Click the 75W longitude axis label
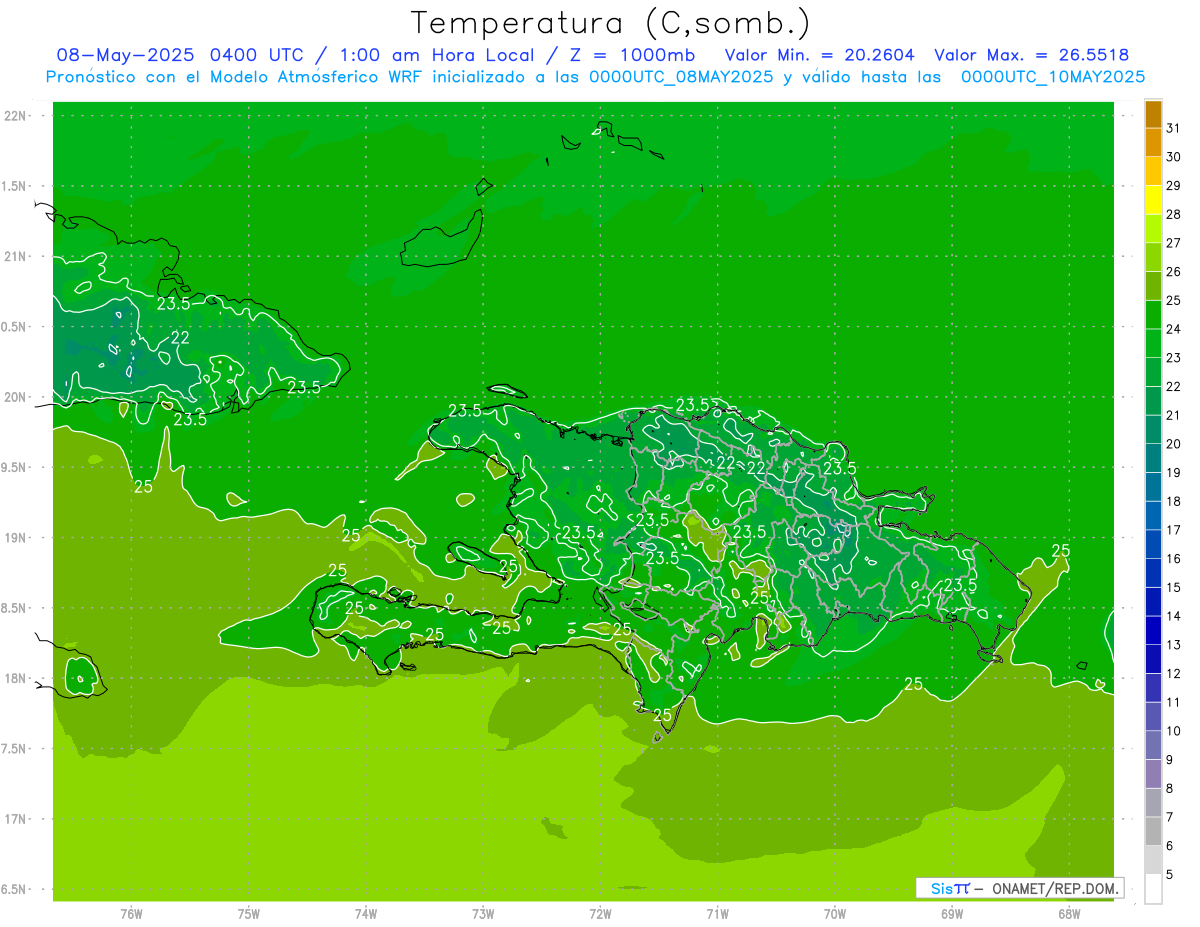1200x927 pixels. [249, 913]
